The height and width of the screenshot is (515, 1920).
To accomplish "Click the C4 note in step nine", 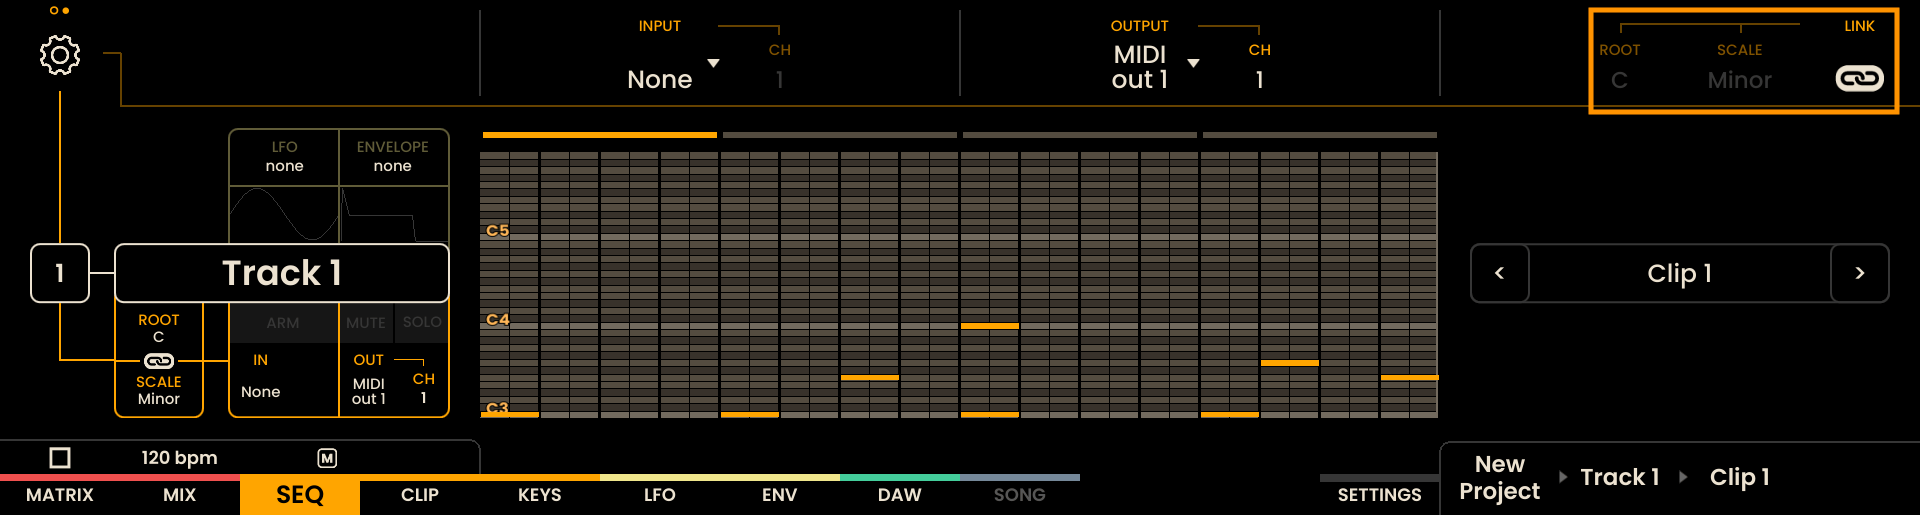I will pyautogui.click(x=990, y=326).
